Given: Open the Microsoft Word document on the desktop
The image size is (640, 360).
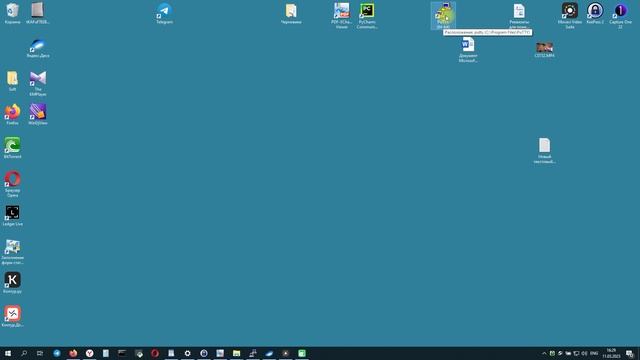Looking at the screenshot, I should (x=468, y=49).
